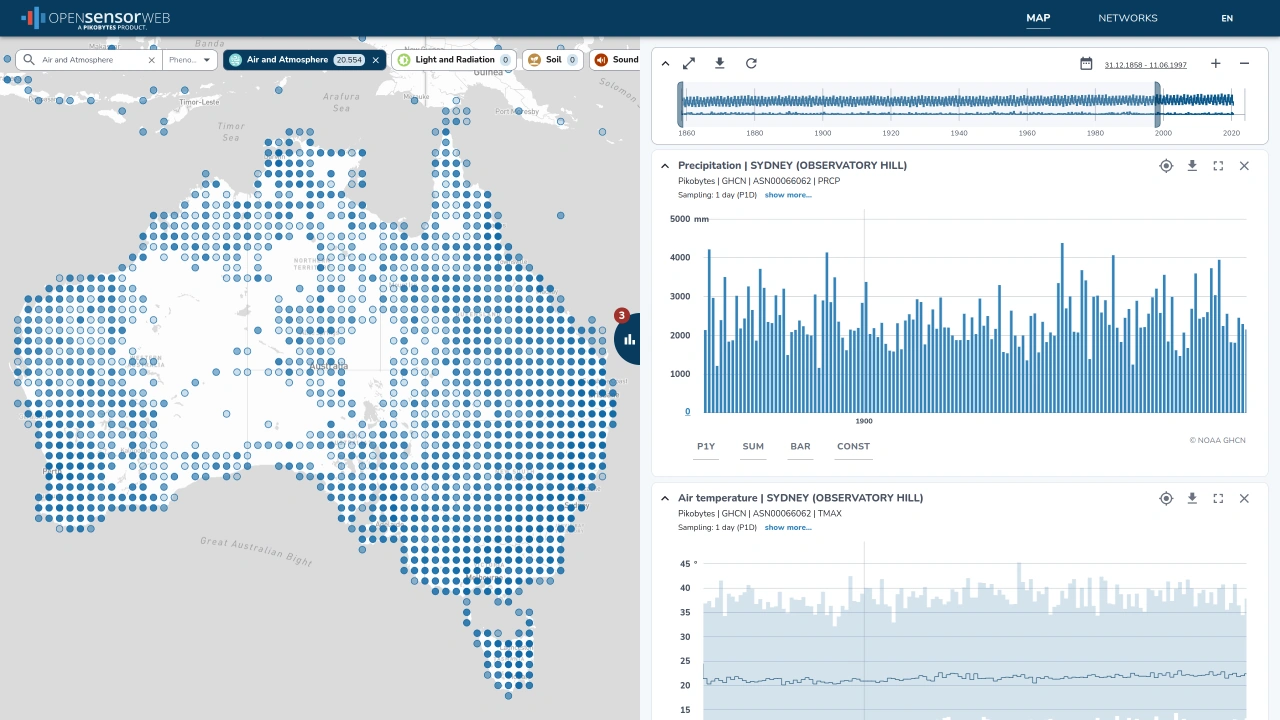Grab the left handle of timeline range
The image size is (1280, 720).
[x=680, y=103]
